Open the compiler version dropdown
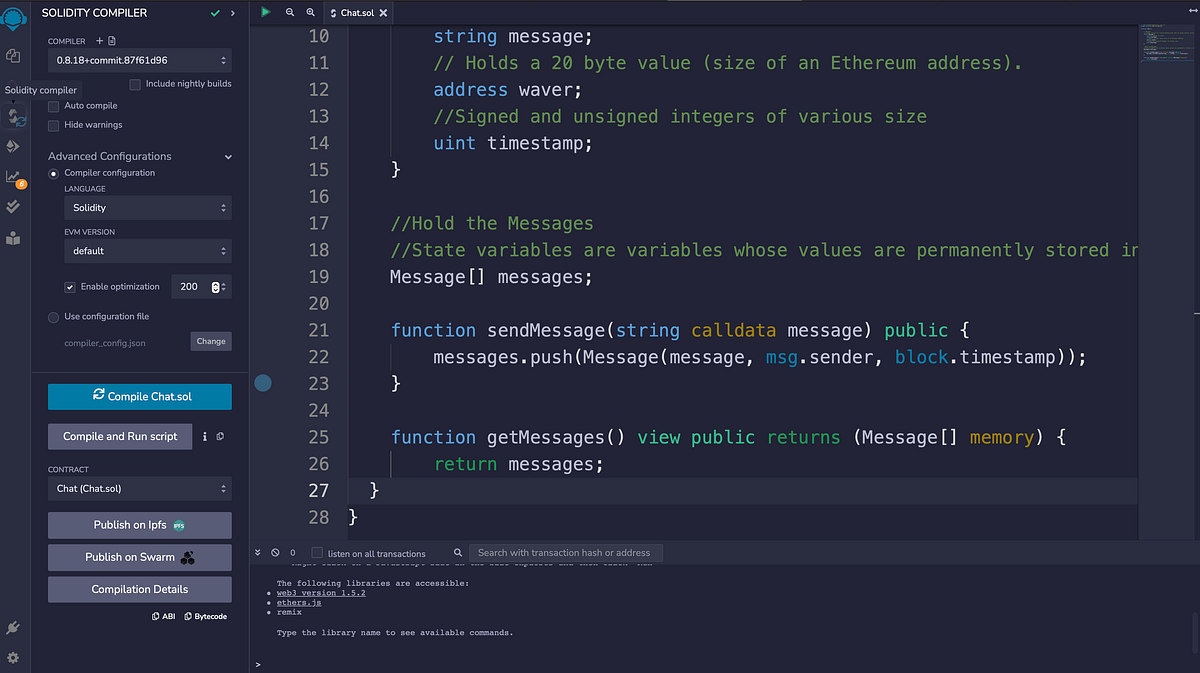 pyautogui.click(x=139, y=62)
